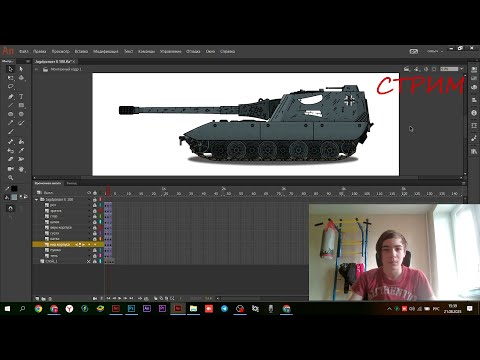Open the Правка menu
Screen dimensions: 480x360
tap(39, 51)
